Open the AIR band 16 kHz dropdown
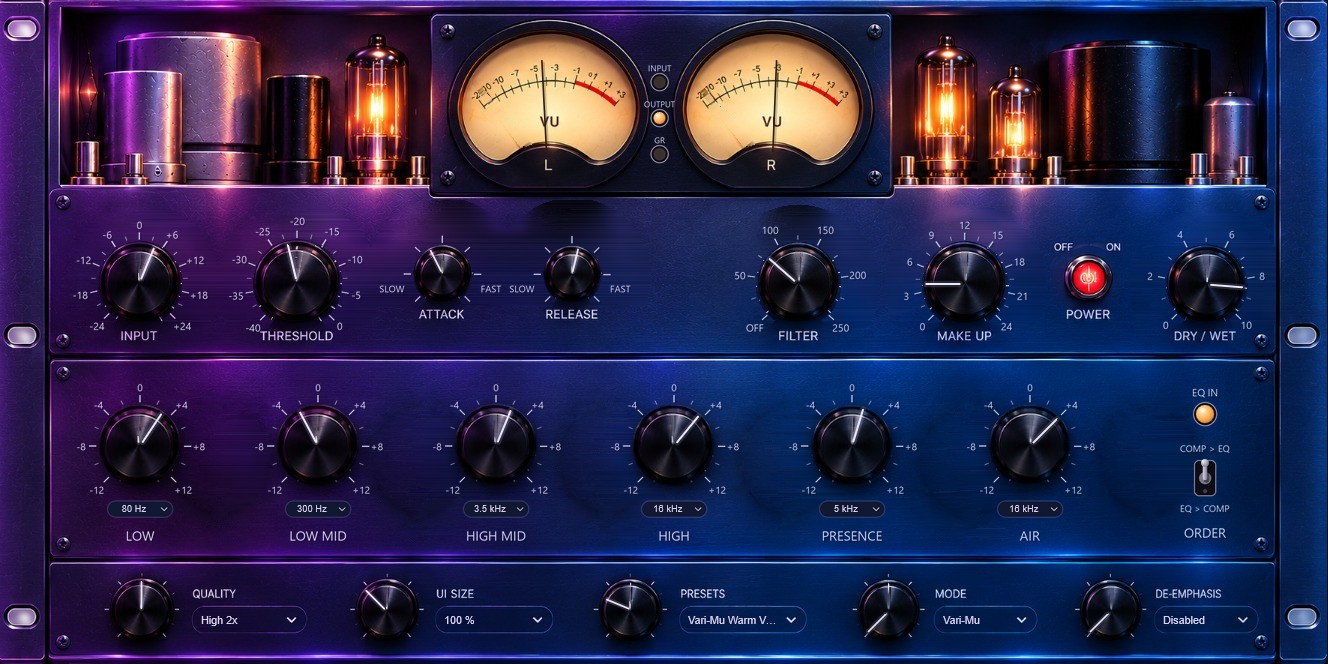Screen dimensions: 1328x664 click(x=1030, y=509)
